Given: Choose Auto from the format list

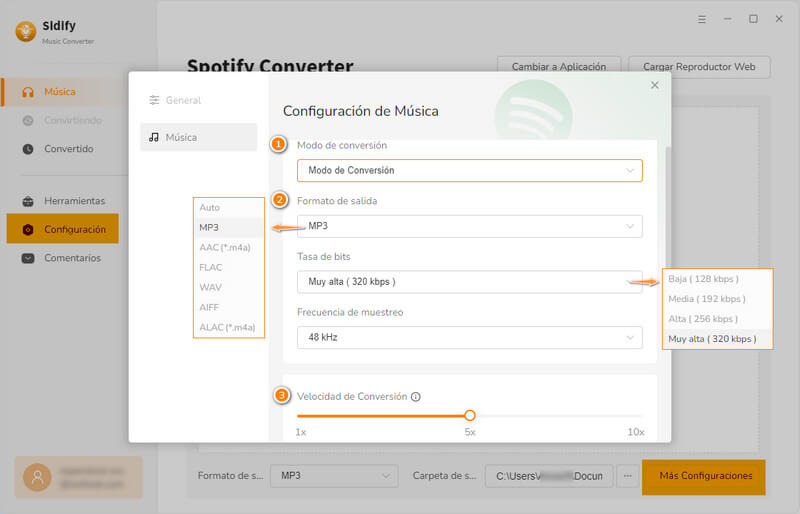Looking at the screenshot, I should (x=229, y=208).
